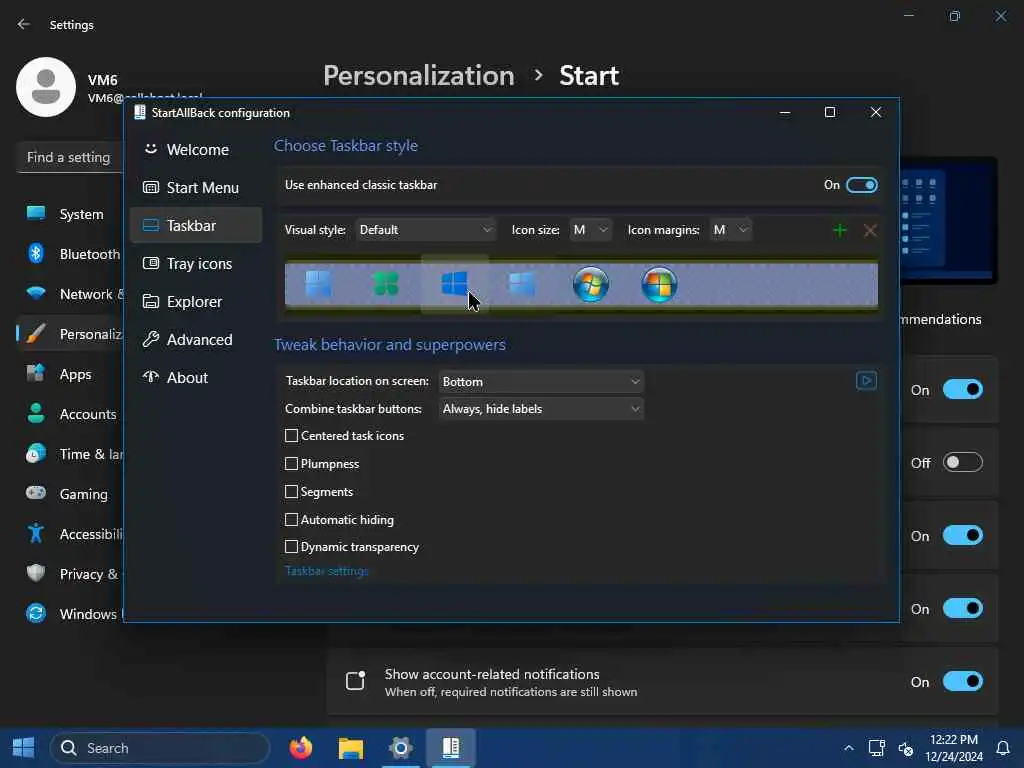Turn on the Off toggle in Settings
The image size is (1024, 768).
click(x=963, y=462)
